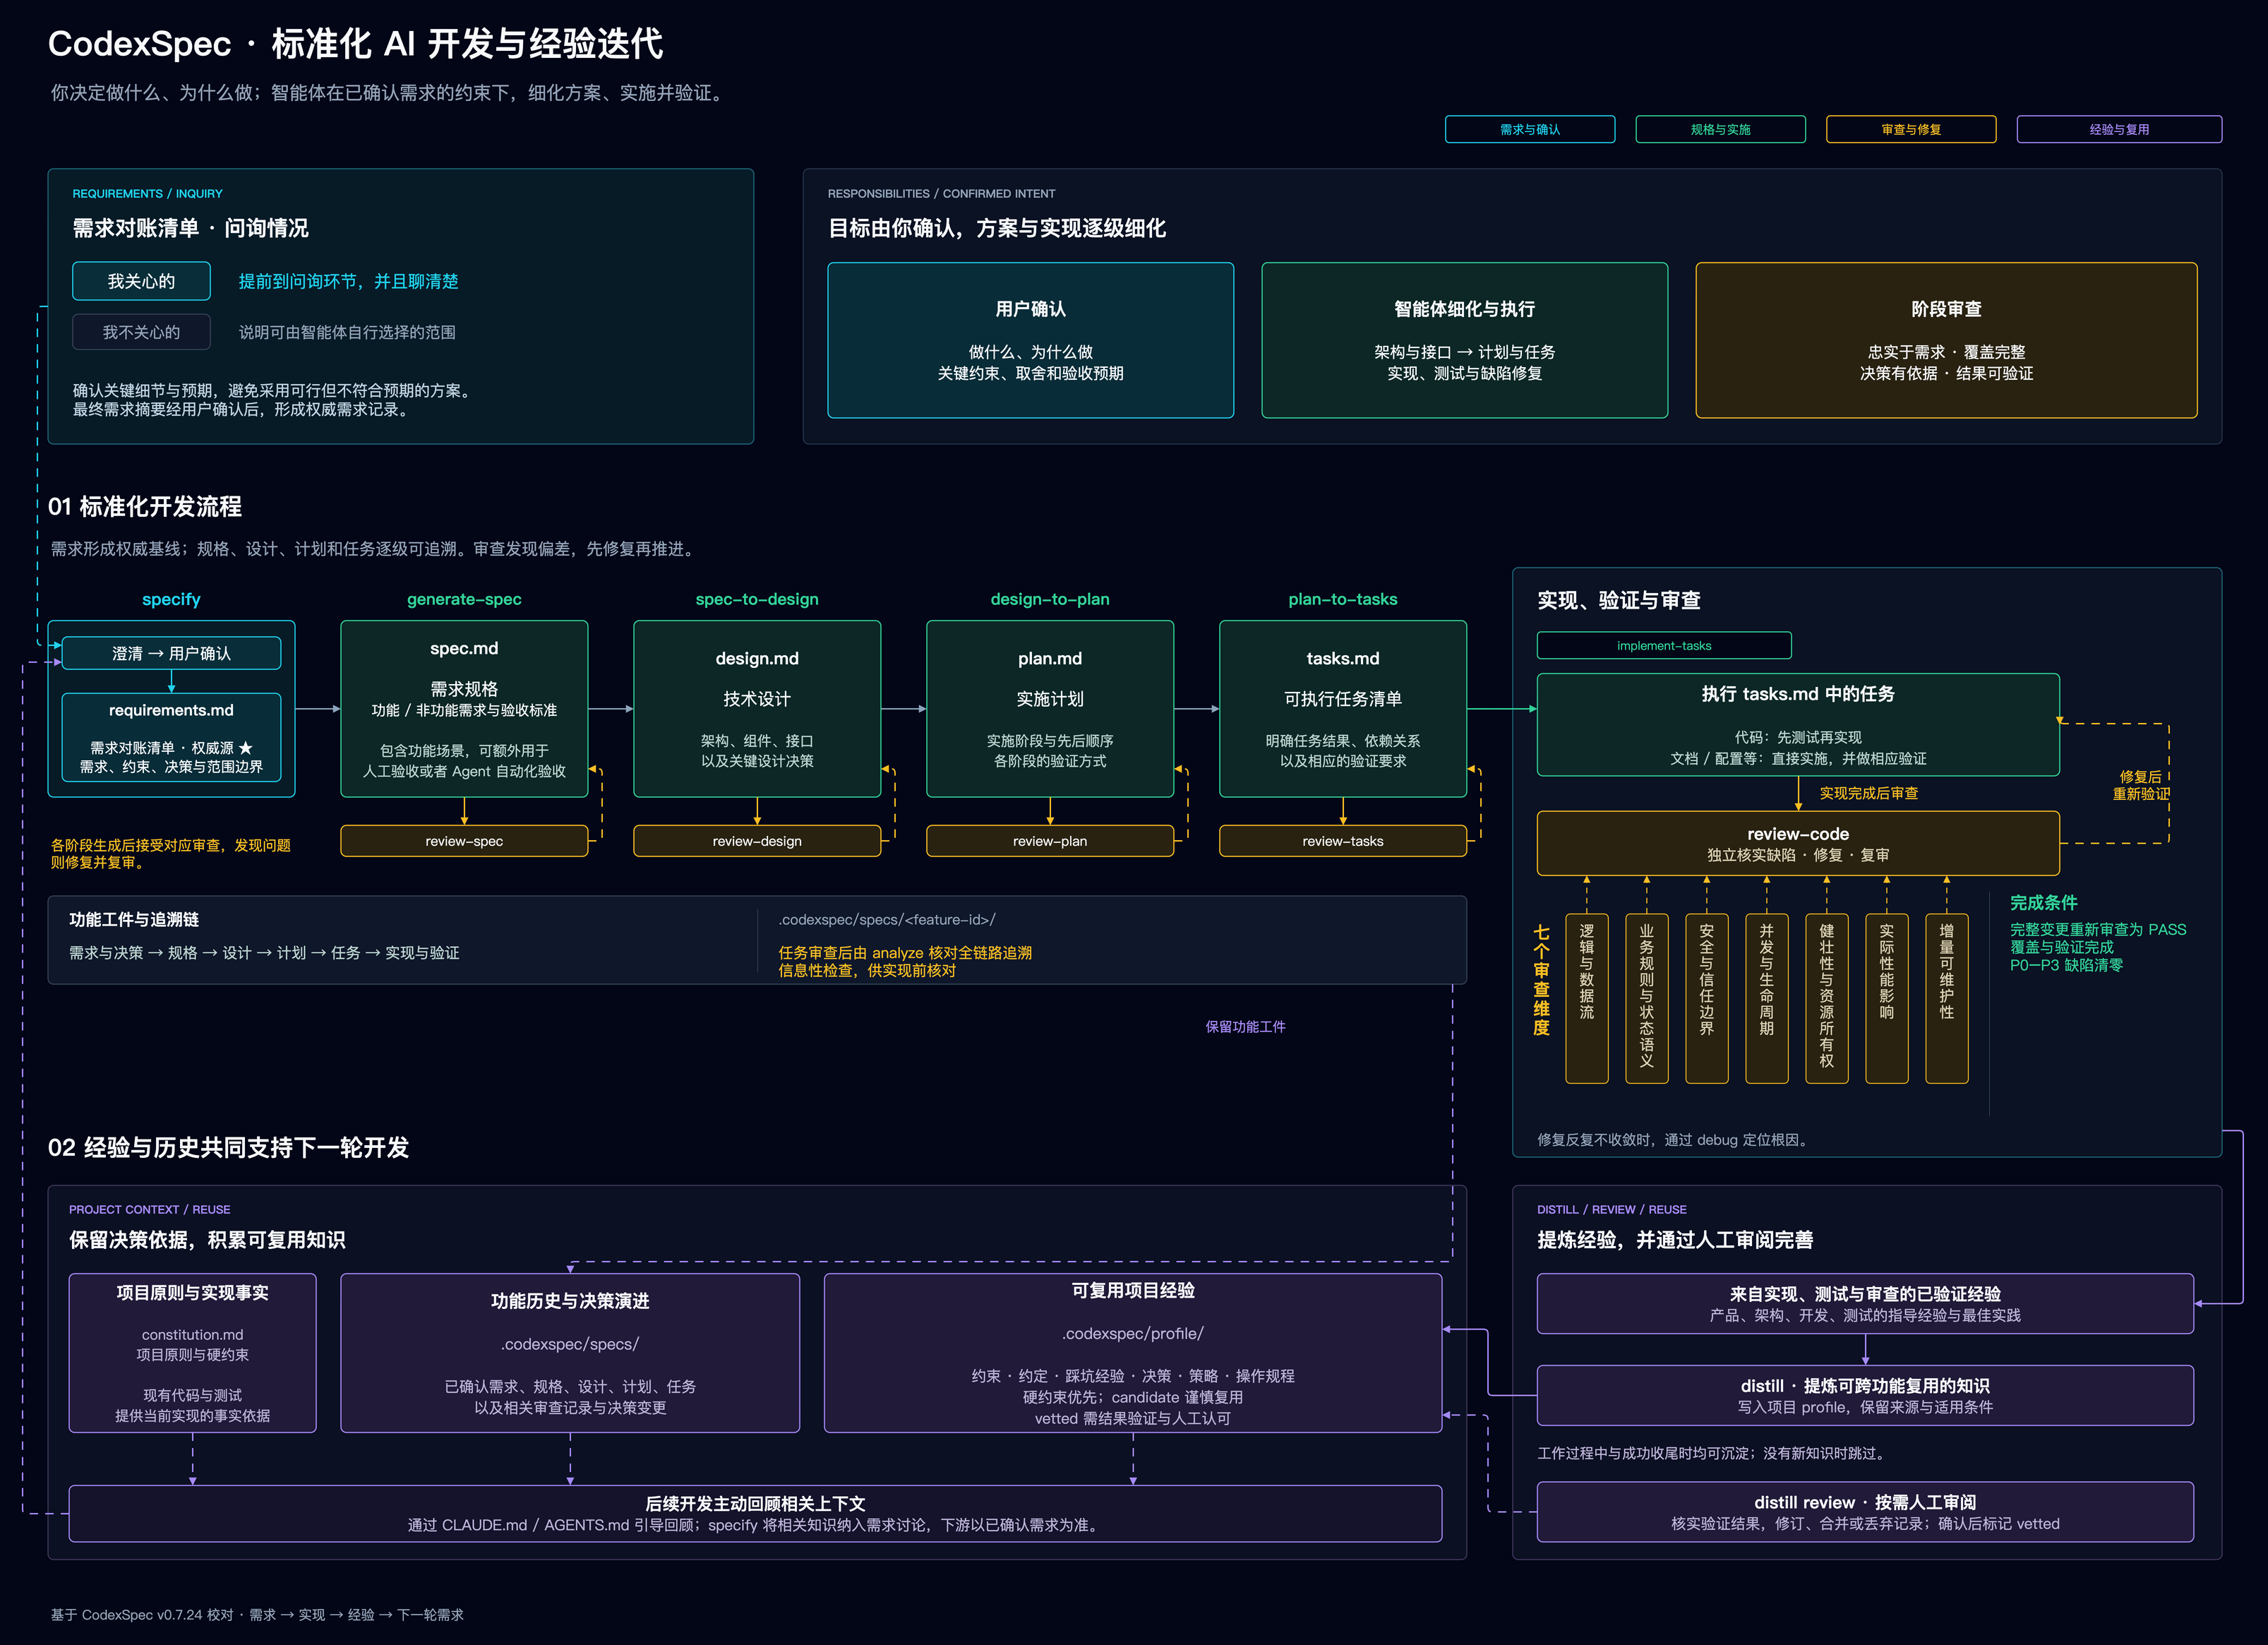Select the 执行 tasks.md 中的任务 box
Screen dimensions: 2268x1645
[x=1798, y=724]
